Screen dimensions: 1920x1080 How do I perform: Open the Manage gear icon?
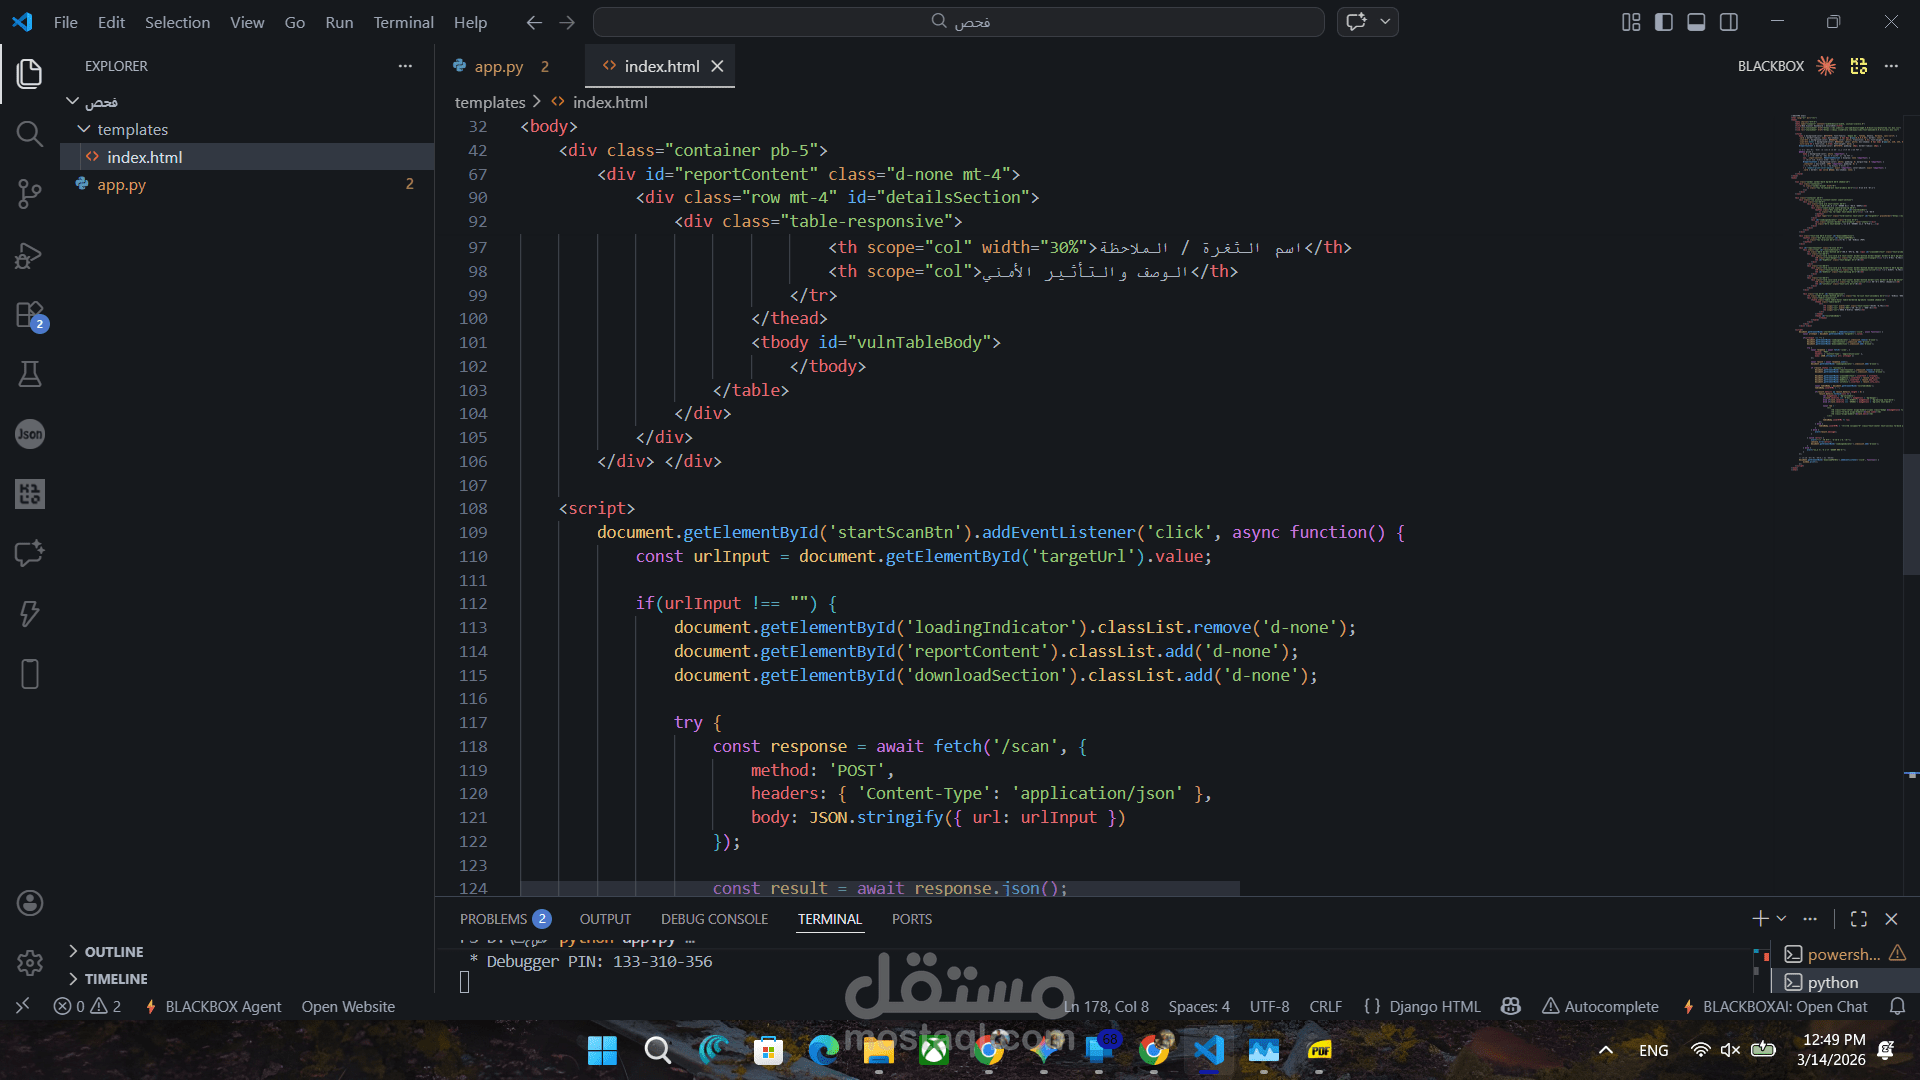29,963
